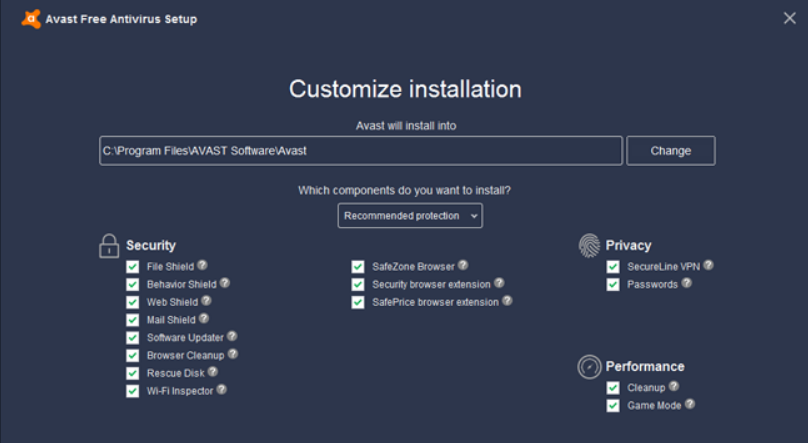The image size is (808, 443).
Task: Uncheck the Cleanup checkbox
Action: (x=613, y=388)
